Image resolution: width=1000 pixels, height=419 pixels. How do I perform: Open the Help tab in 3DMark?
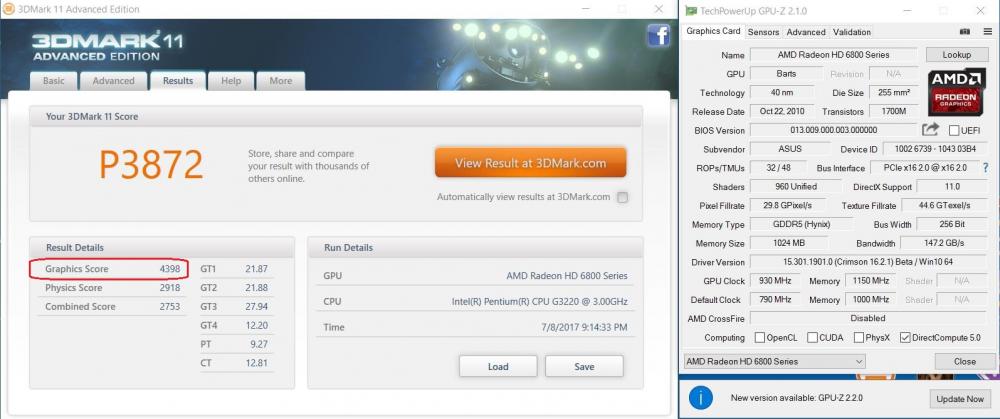231,81
